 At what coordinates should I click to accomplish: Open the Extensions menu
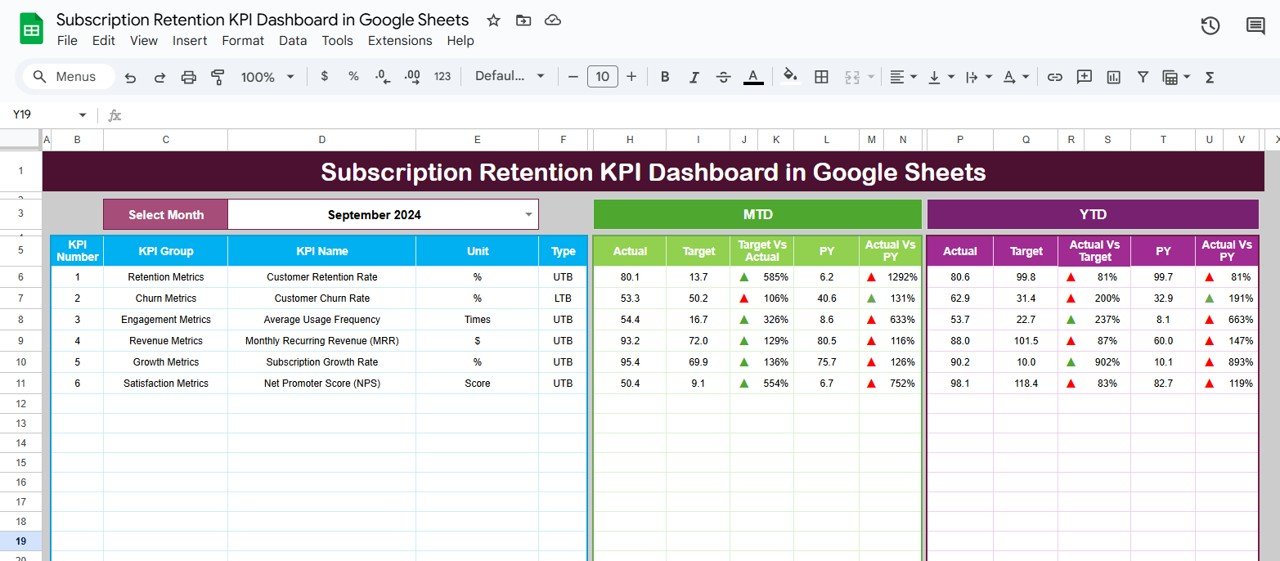pyautogui.click(x=400, y=41)
